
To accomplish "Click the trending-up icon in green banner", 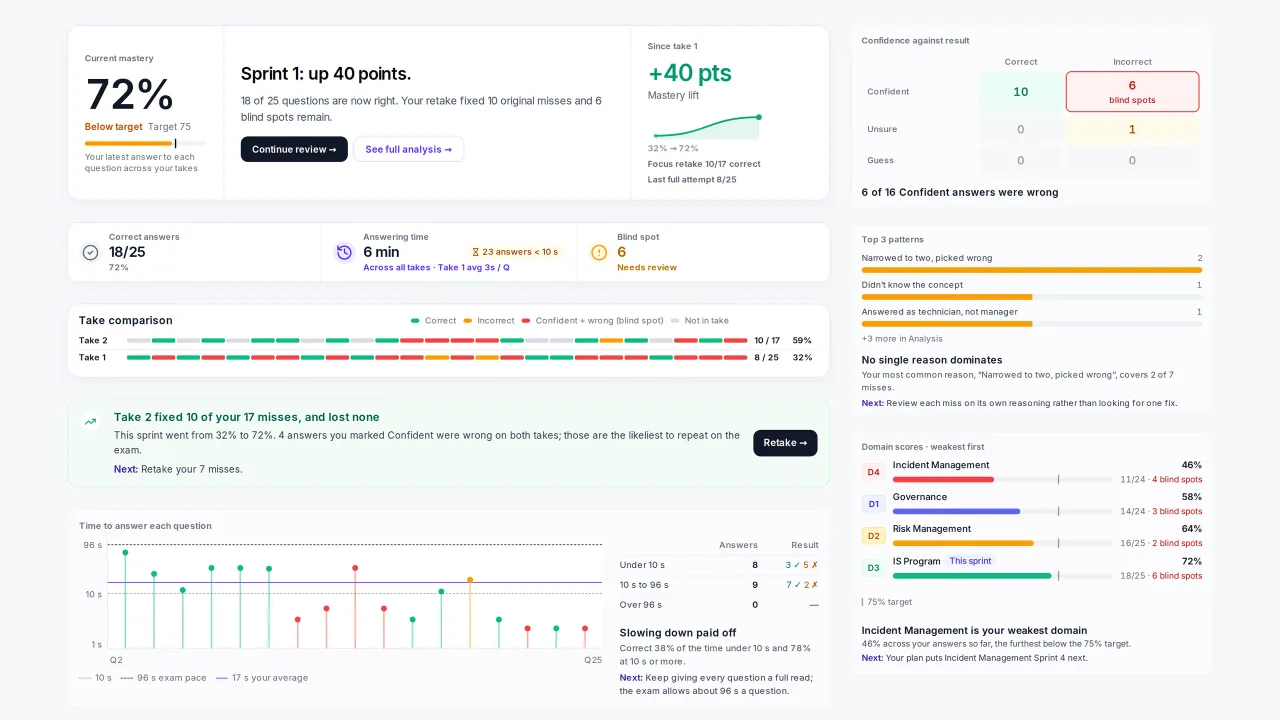I will pos(90,422).
